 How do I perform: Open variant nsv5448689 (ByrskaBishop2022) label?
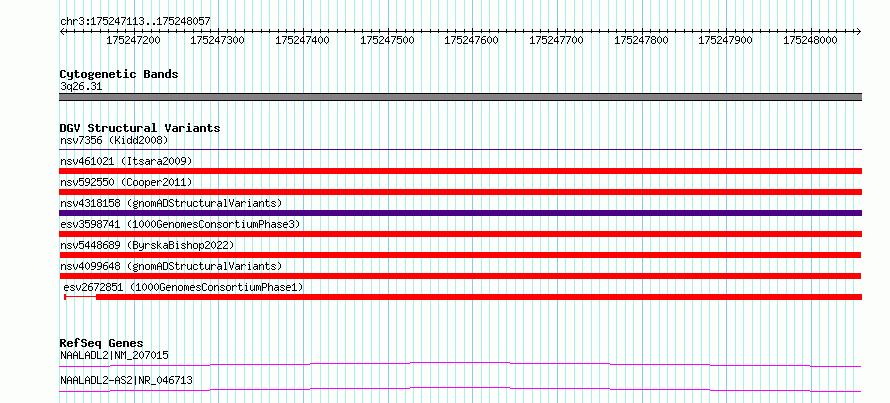(147, 245)
